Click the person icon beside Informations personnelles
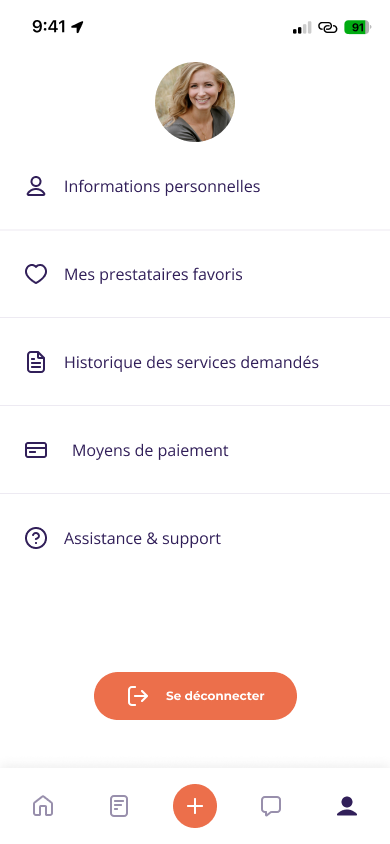Screen dimensions: 390x844 point(36,186)
